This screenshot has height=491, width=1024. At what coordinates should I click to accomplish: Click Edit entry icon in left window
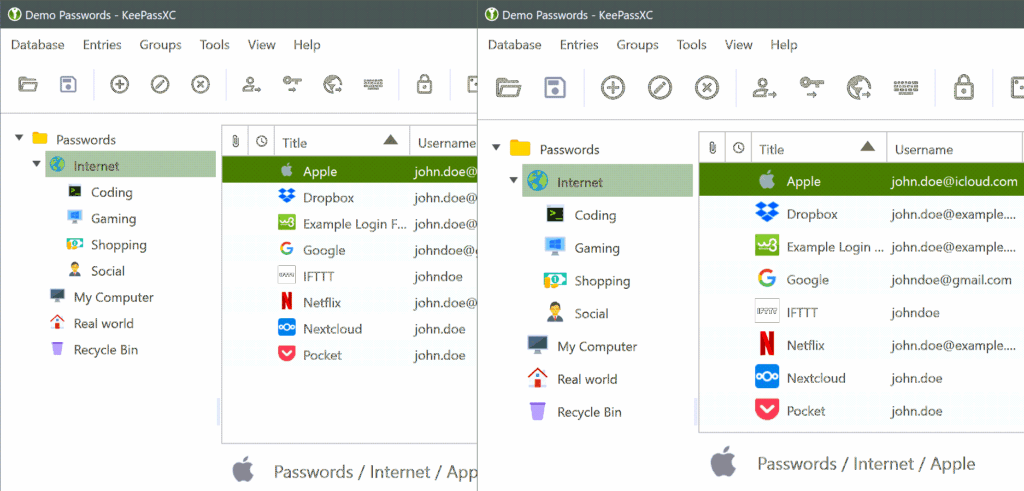pos(160,84)
